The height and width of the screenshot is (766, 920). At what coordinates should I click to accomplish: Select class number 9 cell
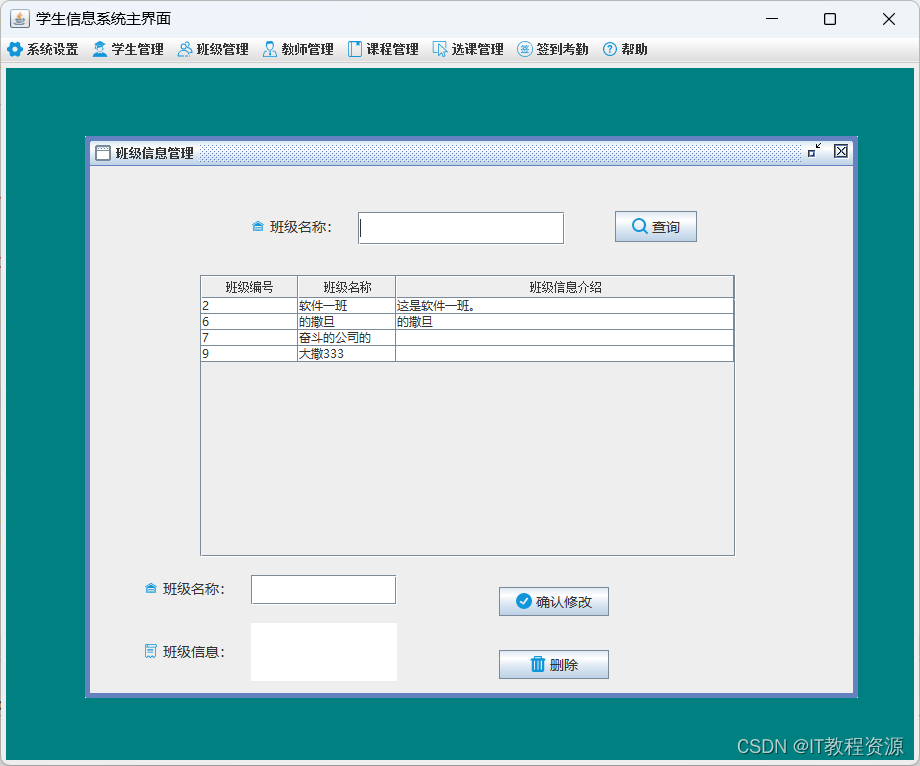pos(249,353)
